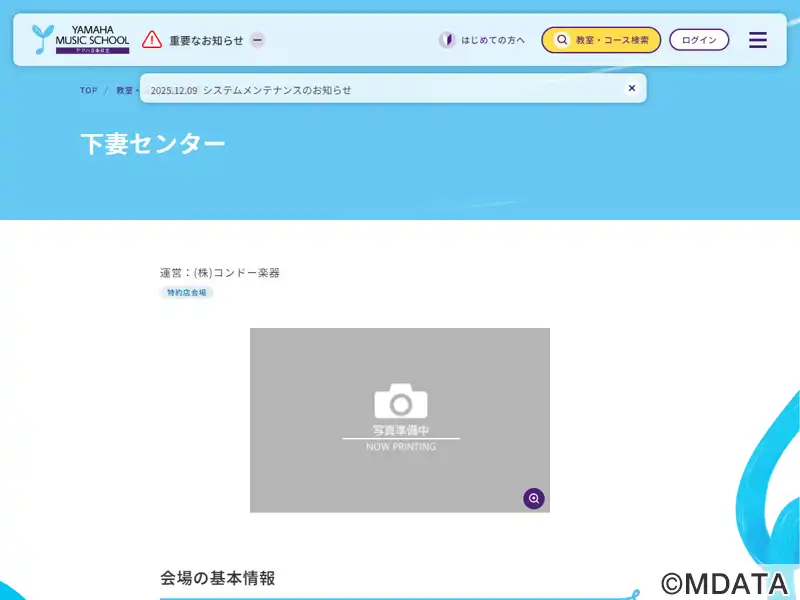Click the camera placeholder icon
Image resolution: width=800 pixels, height=600 pixels.
coord(401,402)
